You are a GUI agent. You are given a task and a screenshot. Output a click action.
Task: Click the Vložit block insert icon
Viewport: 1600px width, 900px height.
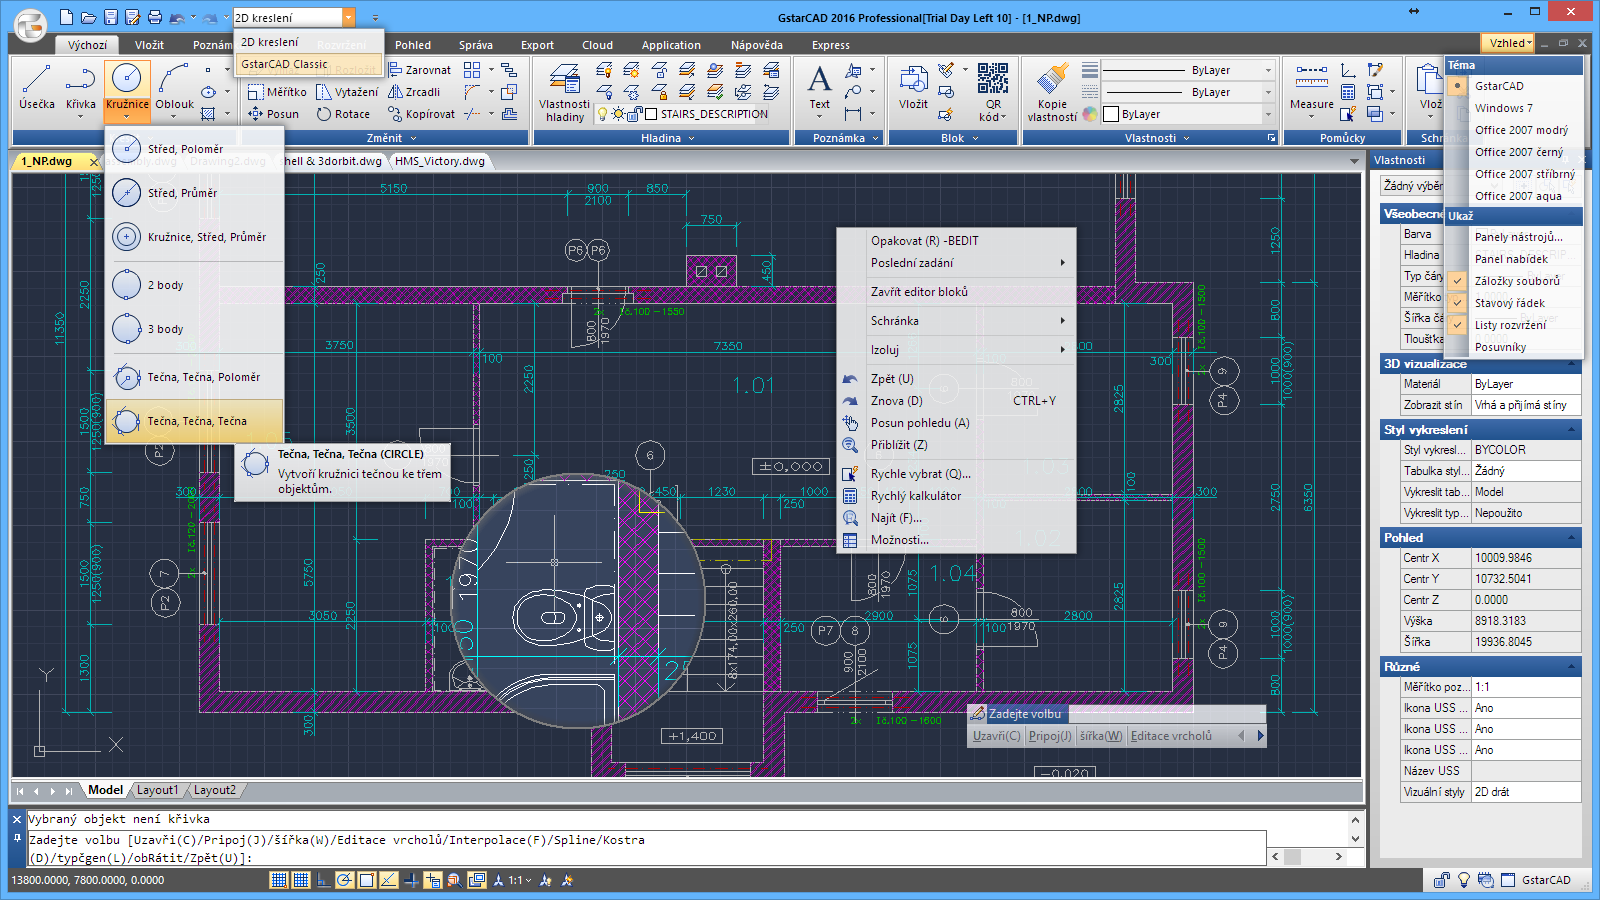[913, 88]
